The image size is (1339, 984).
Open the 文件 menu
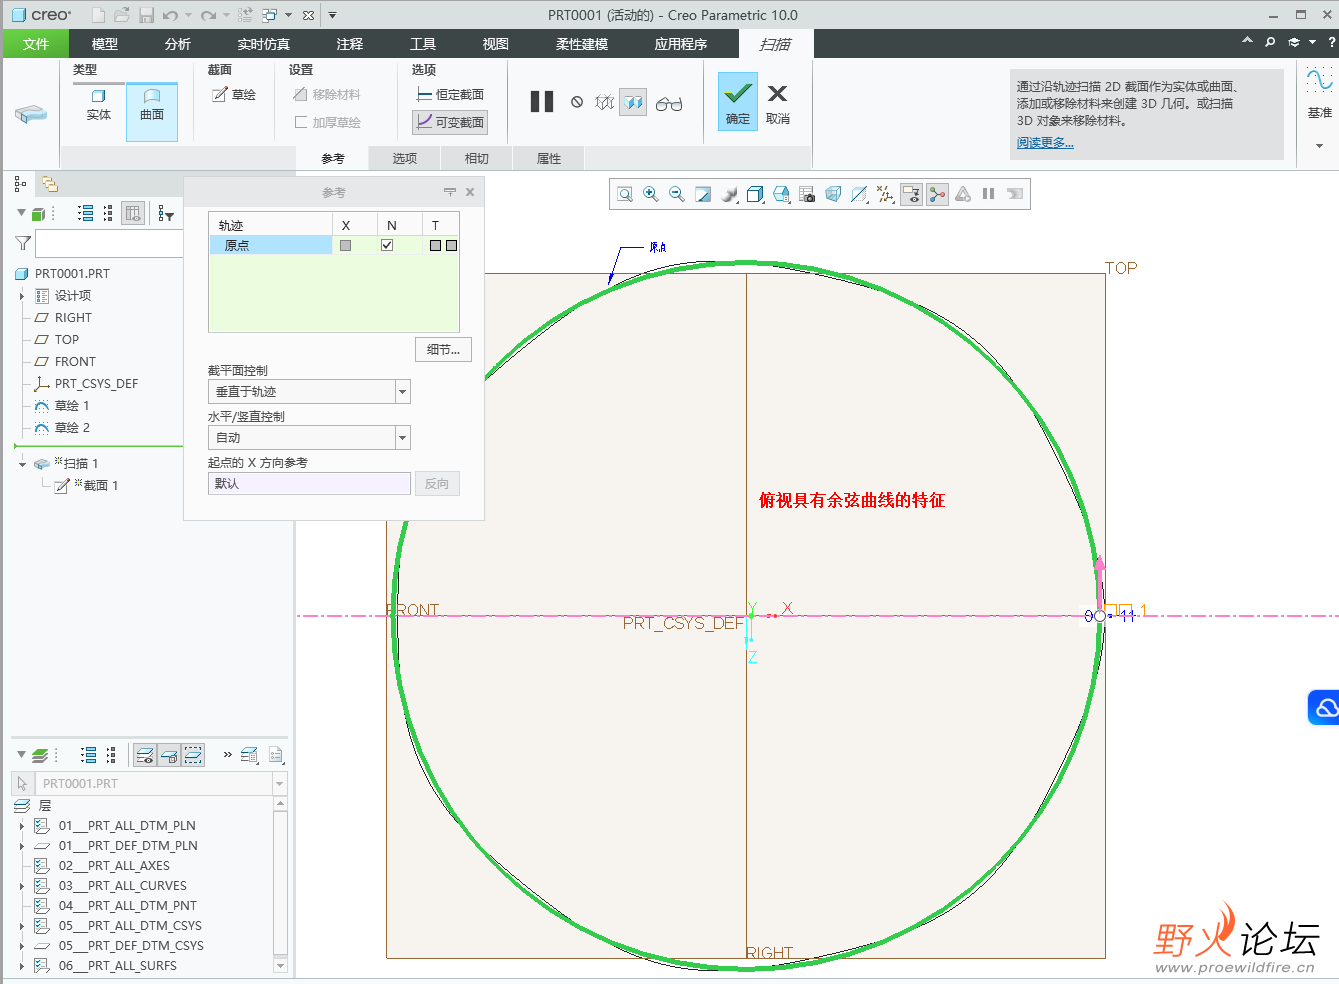(36, 44)
